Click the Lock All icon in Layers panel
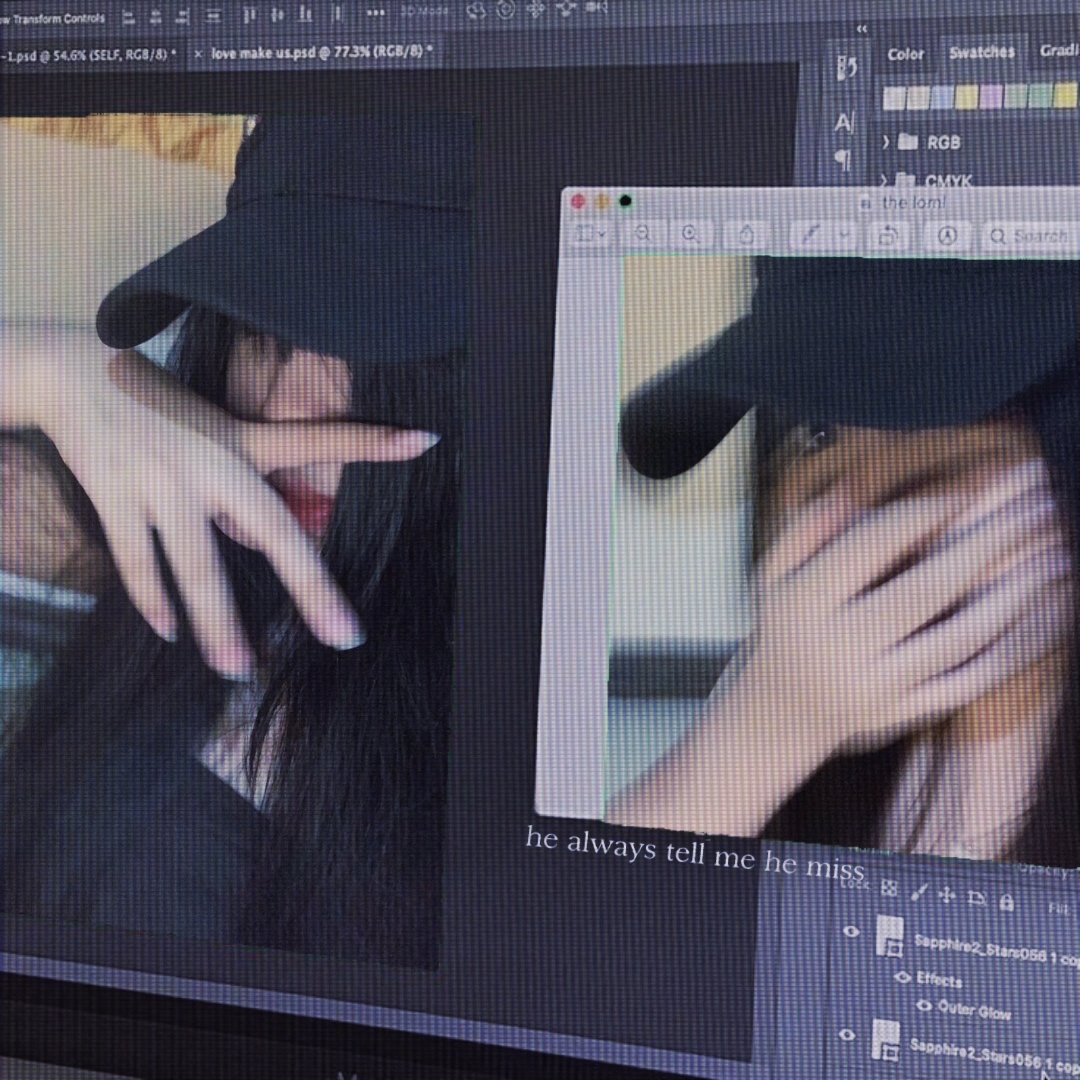The width and height of the screenshot is (1080, 1080). 1006,902
